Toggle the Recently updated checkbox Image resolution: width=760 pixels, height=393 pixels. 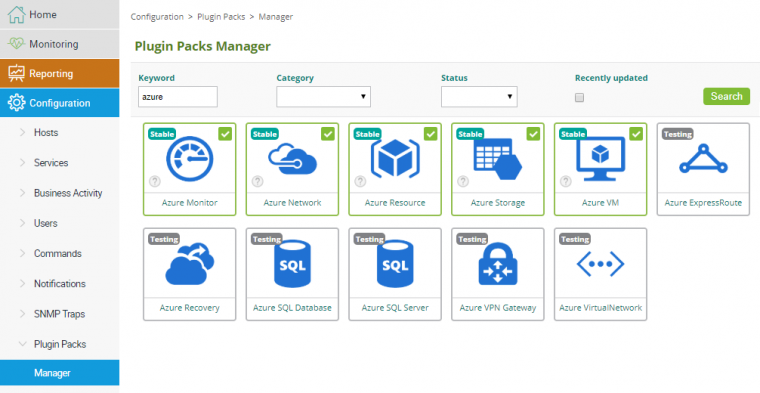[x=579, y=98]
